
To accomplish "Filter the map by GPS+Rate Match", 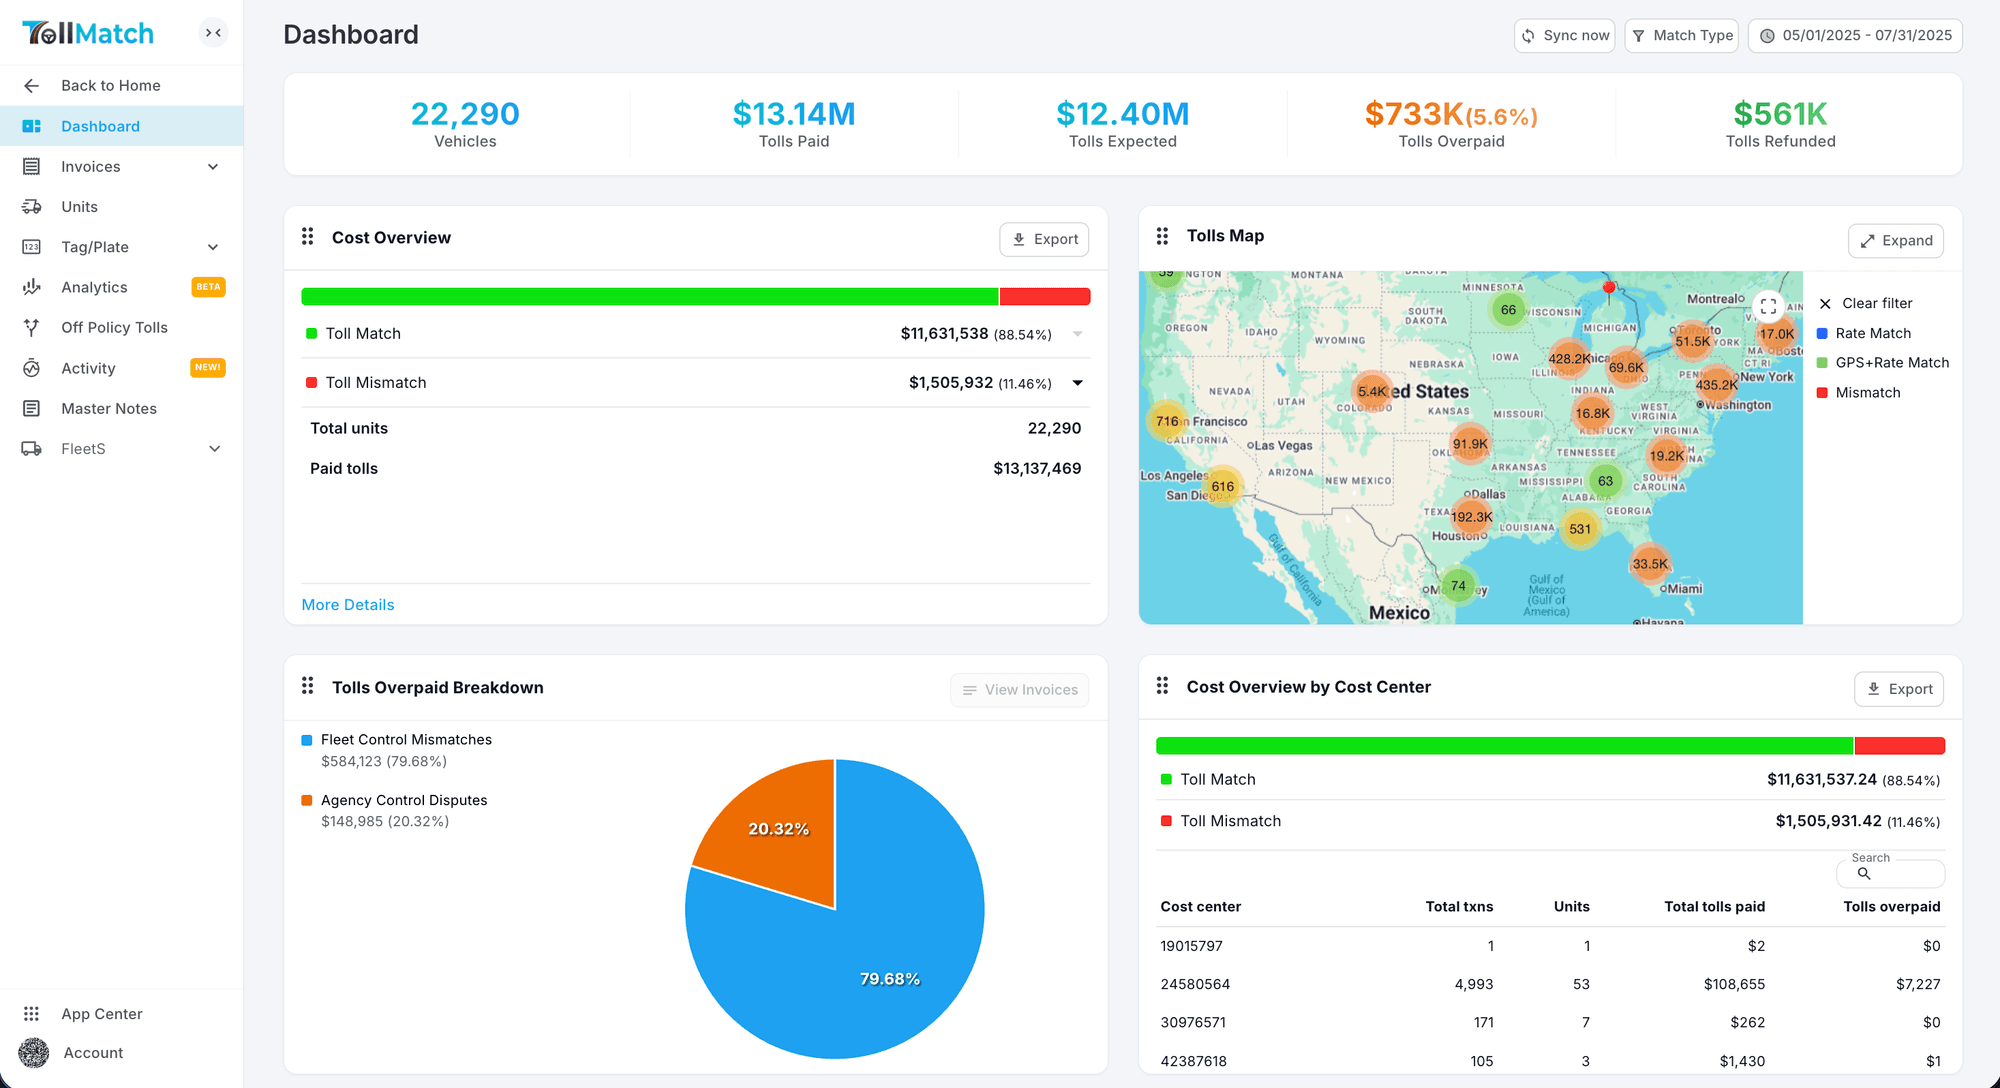I will pos(1883,363).
